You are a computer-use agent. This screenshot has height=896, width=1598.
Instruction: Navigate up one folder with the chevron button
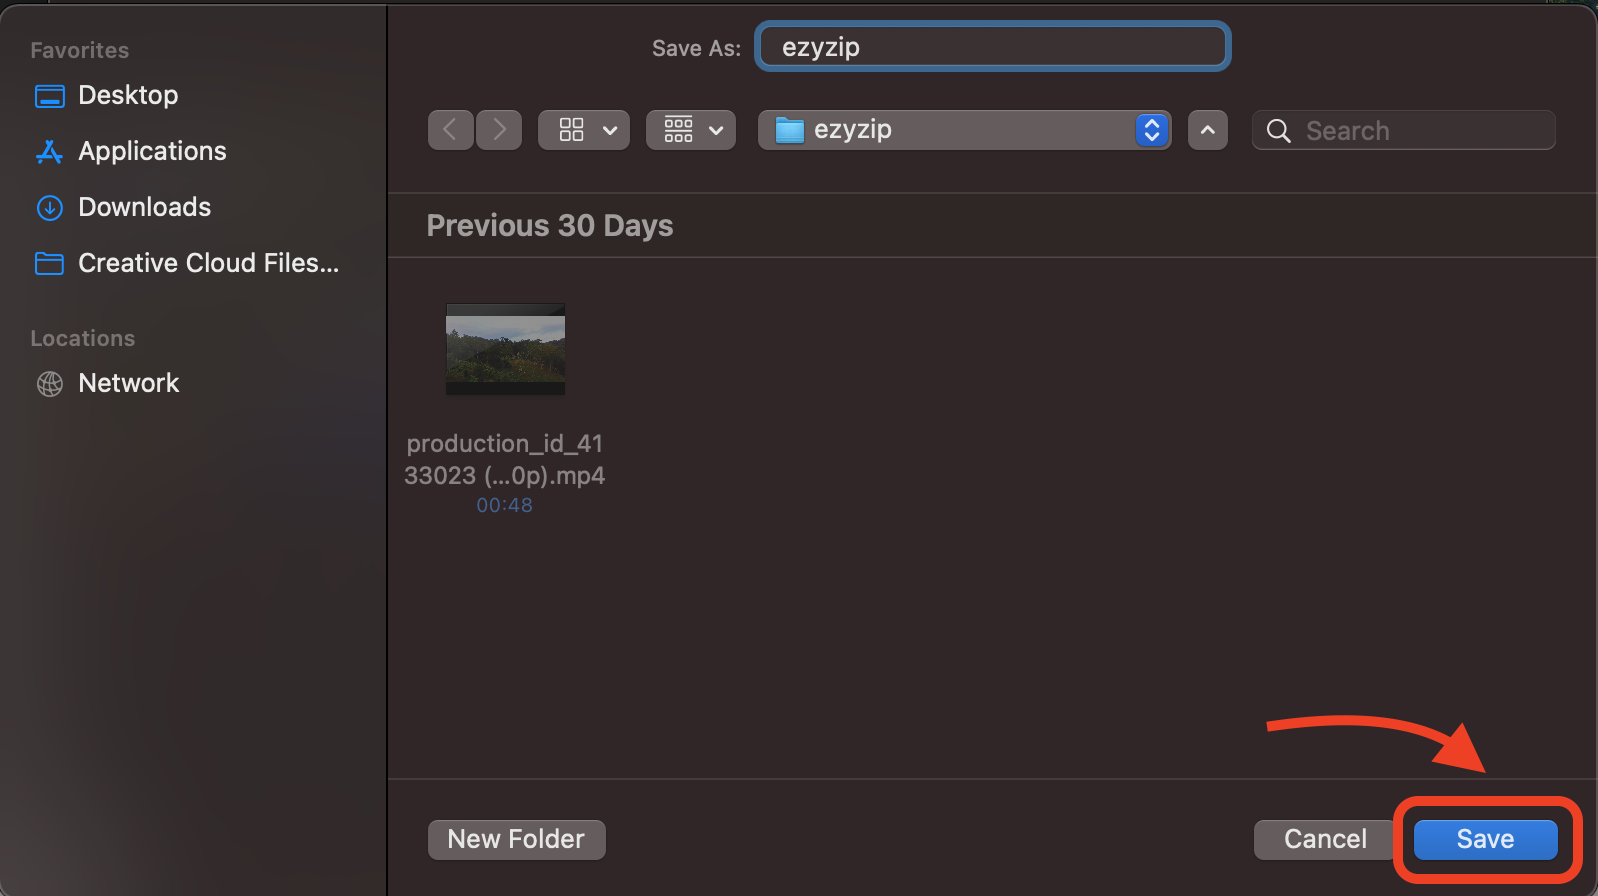tap(1207, 130)
